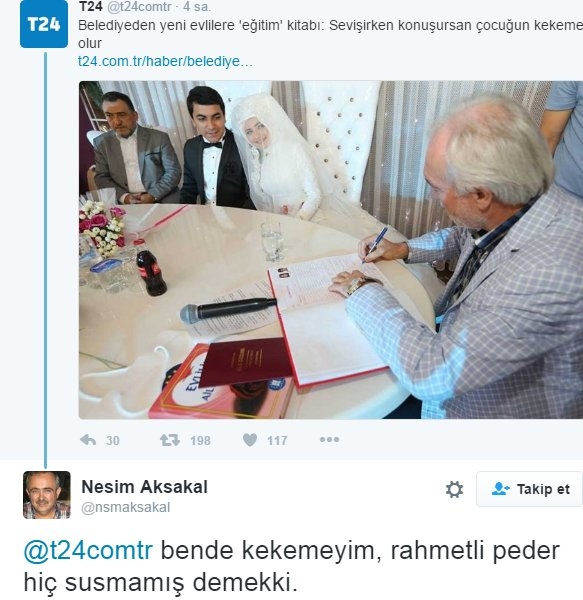The height and width of the screenshot is (600, 583).
Task: Open the gear settings dropdown next to Takip et
Action: 454,489
